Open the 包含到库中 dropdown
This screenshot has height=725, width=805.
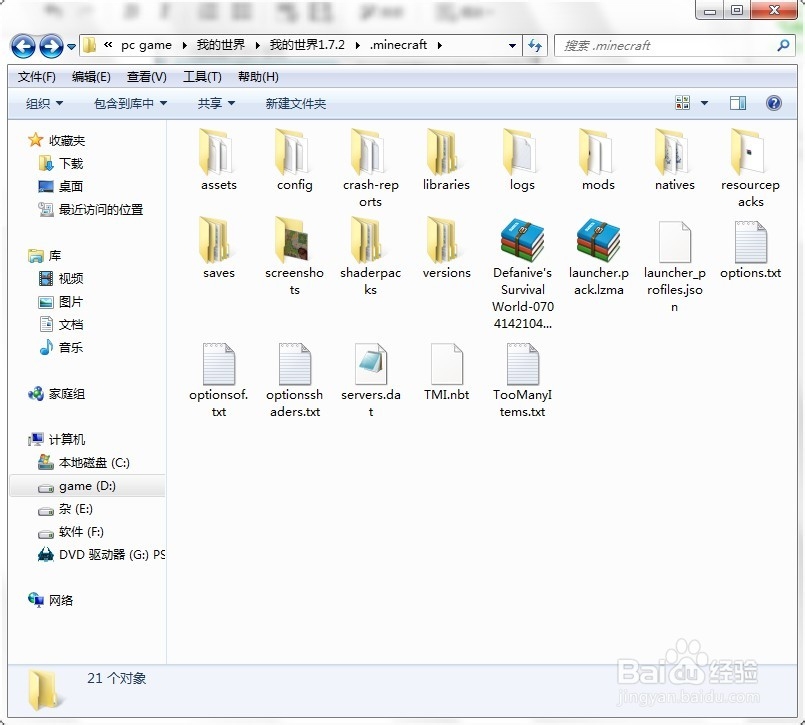[130, 103]
